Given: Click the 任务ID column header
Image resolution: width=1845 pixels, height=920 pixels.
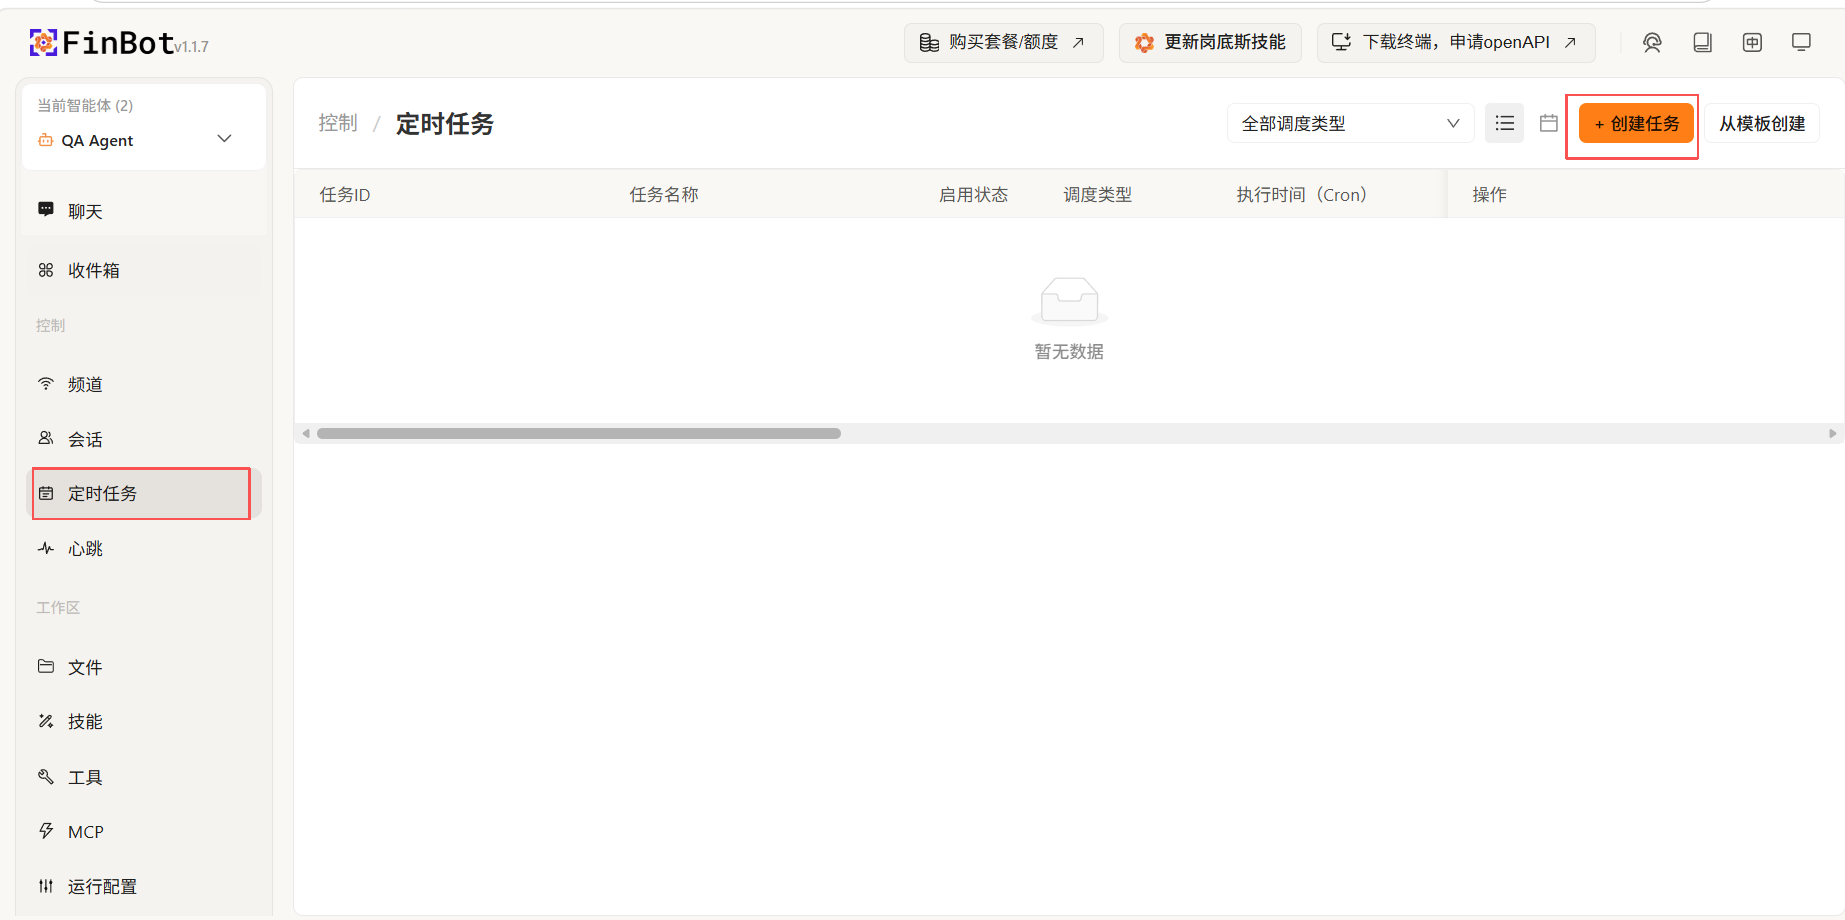Looking at the screenshot, I should coord(345,195).
